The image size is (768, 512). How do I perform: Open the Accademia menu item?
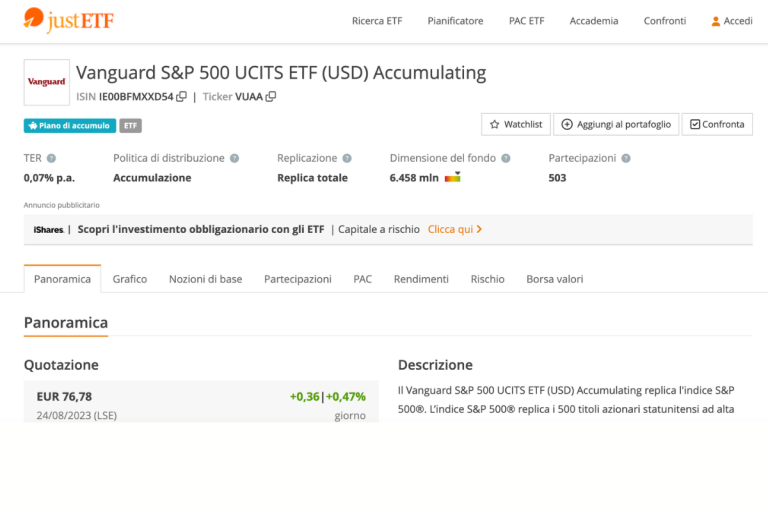[x=594, y=21]
